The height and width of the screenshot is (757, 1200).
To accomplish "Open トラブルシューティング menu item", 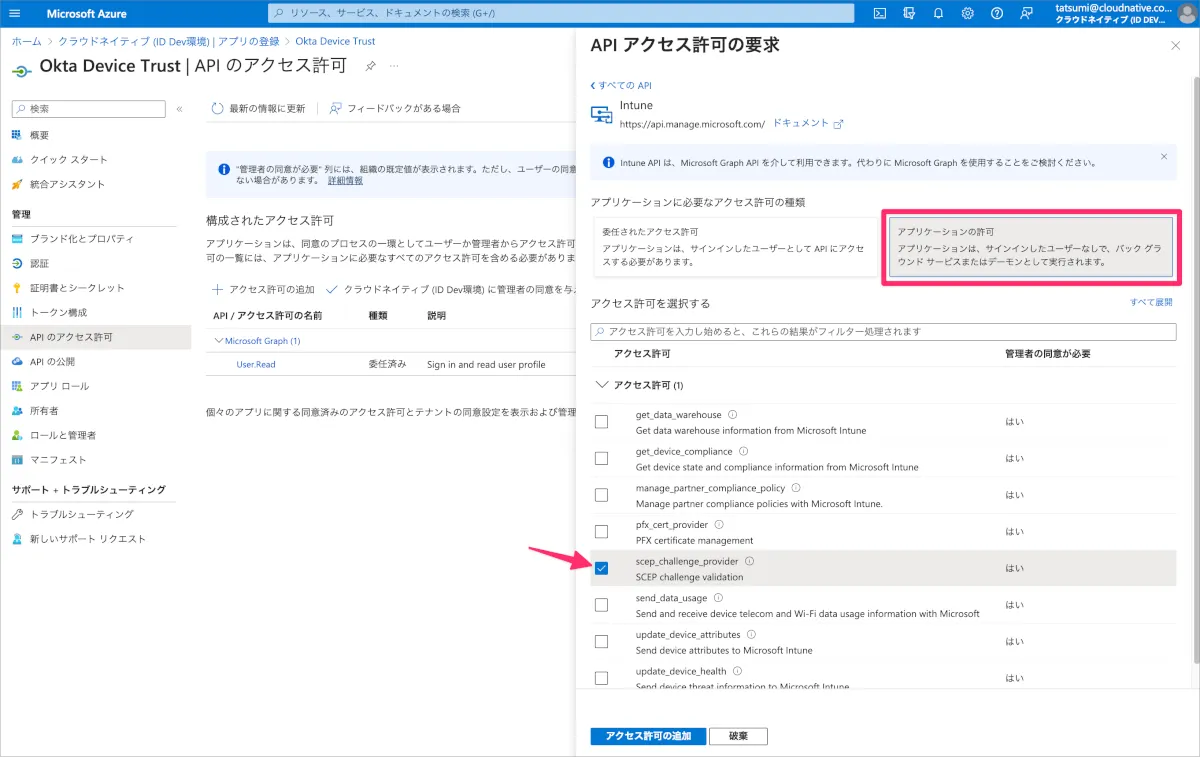I will 81,514.
